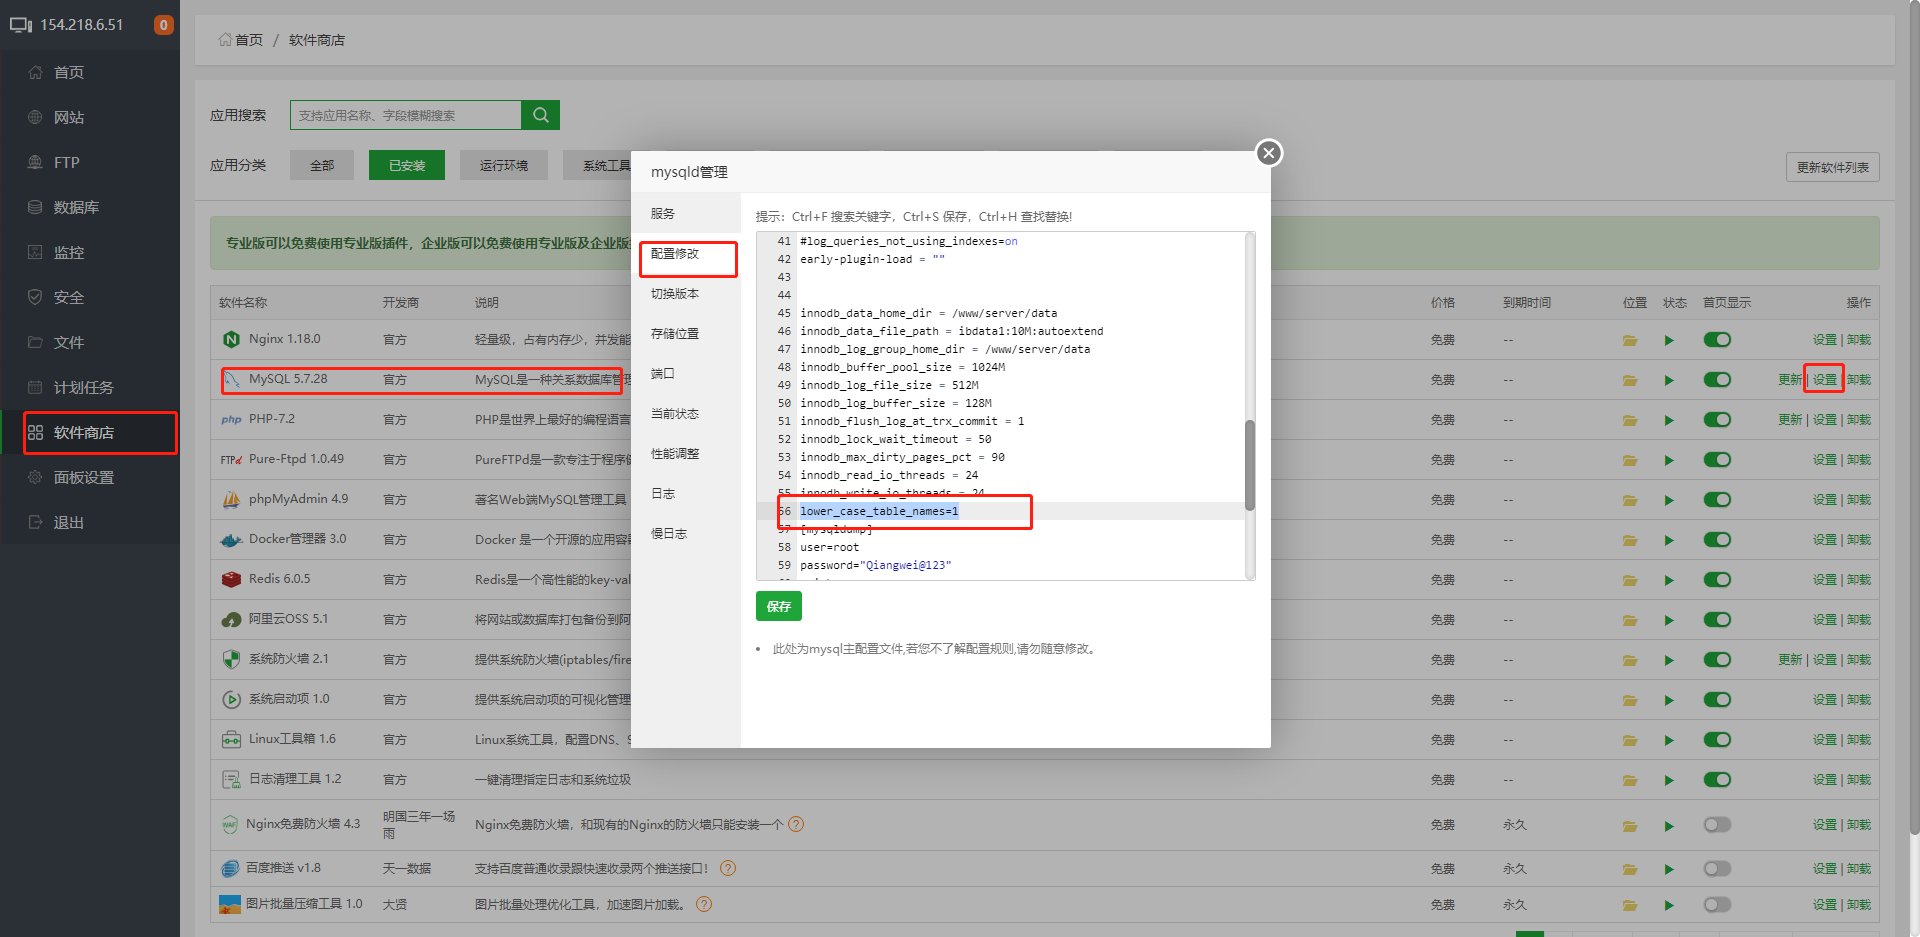Click the phpMyAdmin 4.9 software icon

231,499
